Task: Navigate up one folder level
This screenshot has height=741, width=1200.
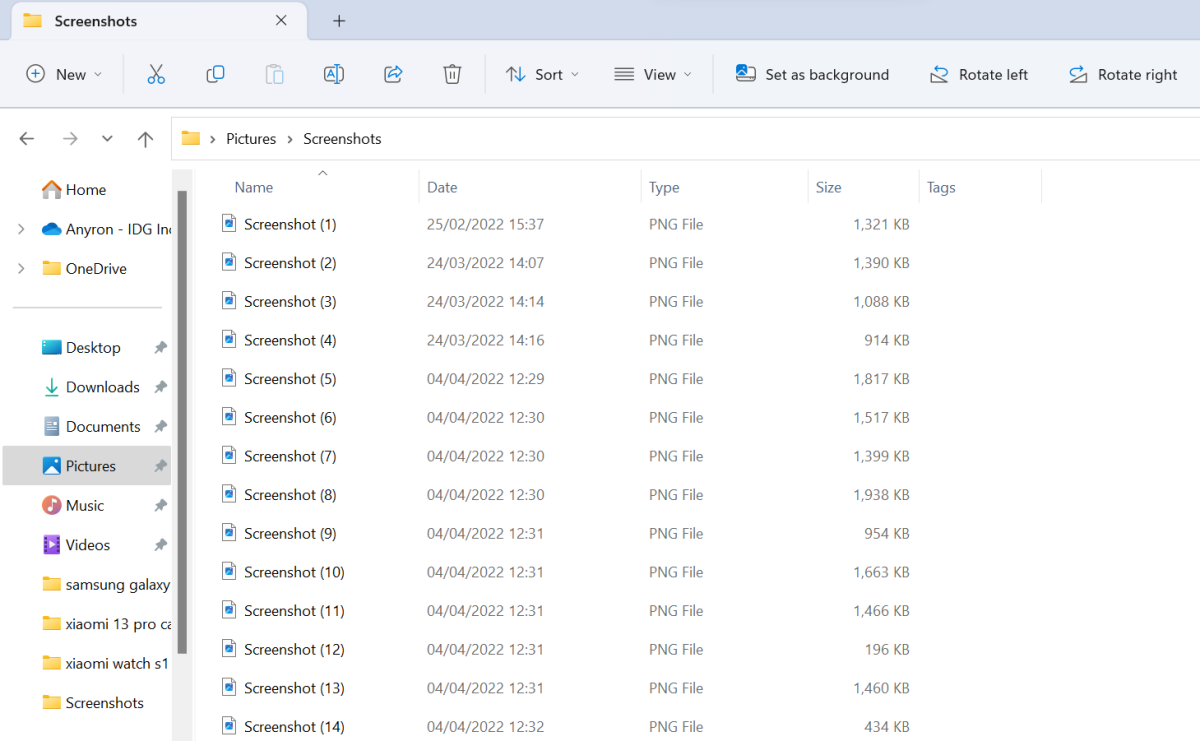Action: (145, 139)
